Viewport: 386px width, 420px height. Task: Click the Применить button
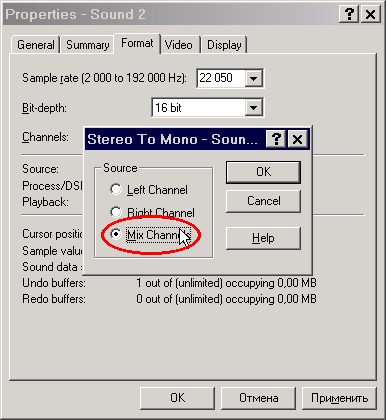[x=339, y=398]
